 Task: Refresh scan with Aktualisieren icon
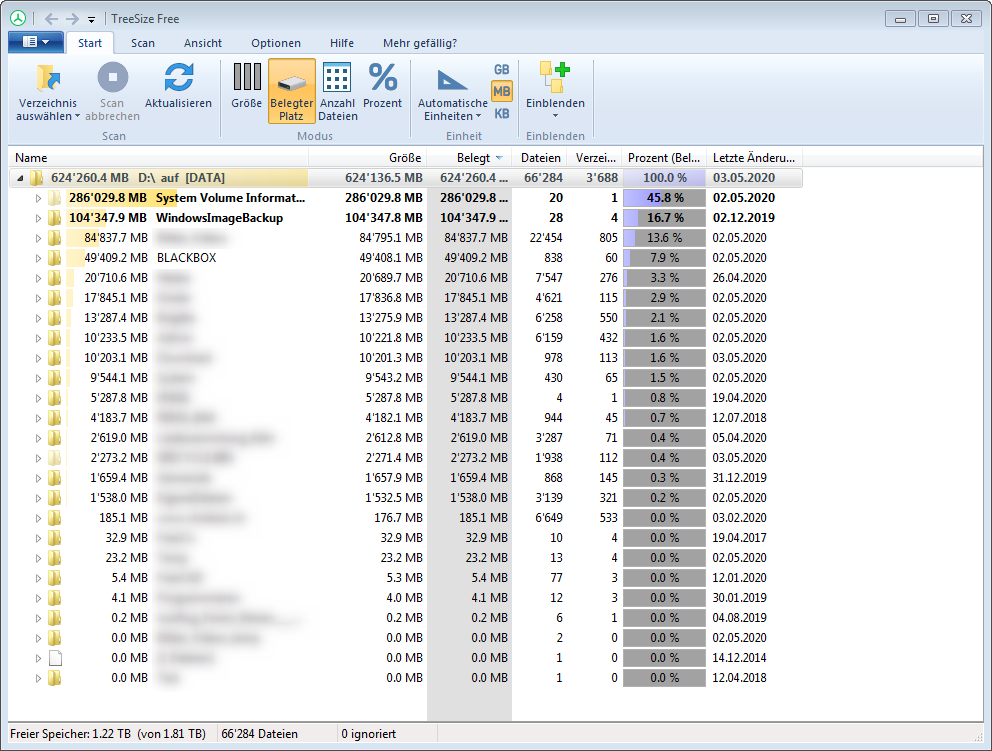[x=178, y=85]
